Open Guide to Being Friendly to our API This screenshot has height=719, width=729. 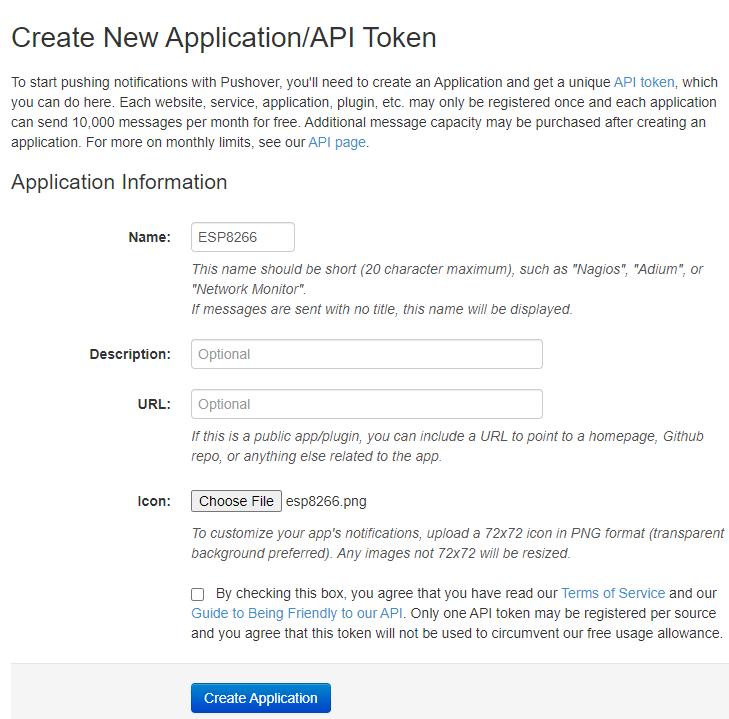[296, 613]
